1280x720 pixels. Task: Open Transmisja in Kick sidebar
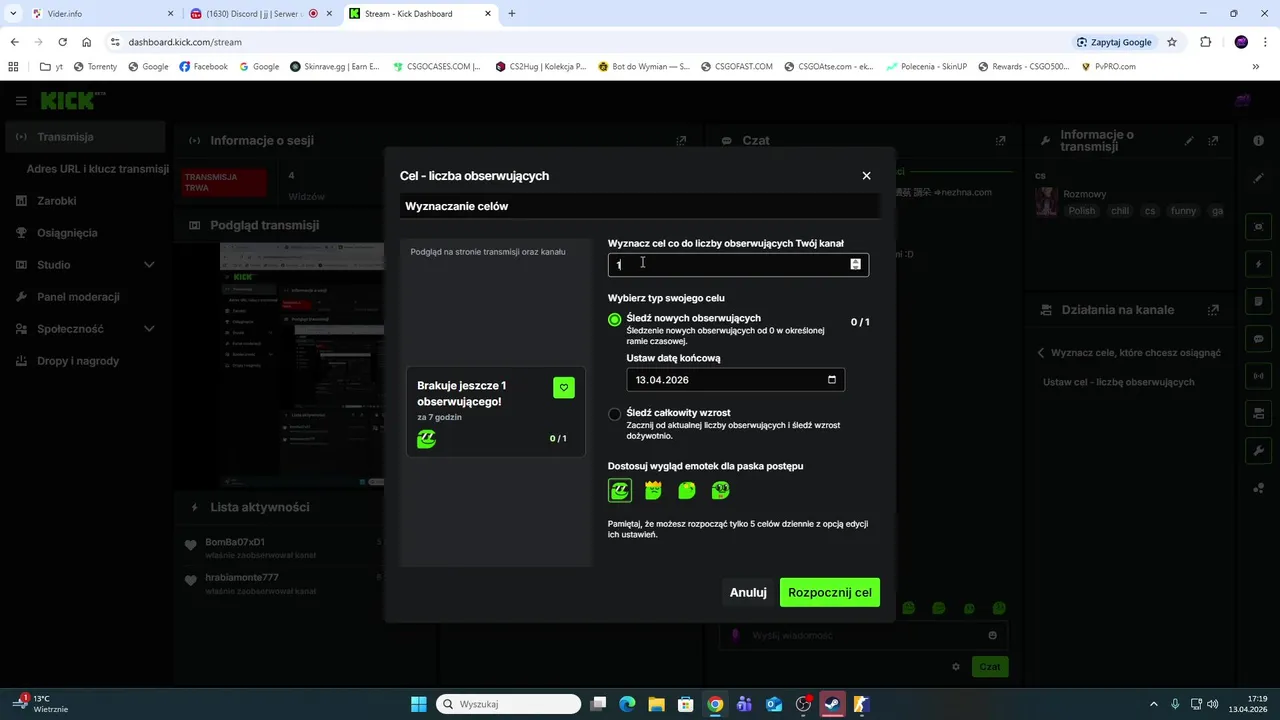(x=85, y=137)
